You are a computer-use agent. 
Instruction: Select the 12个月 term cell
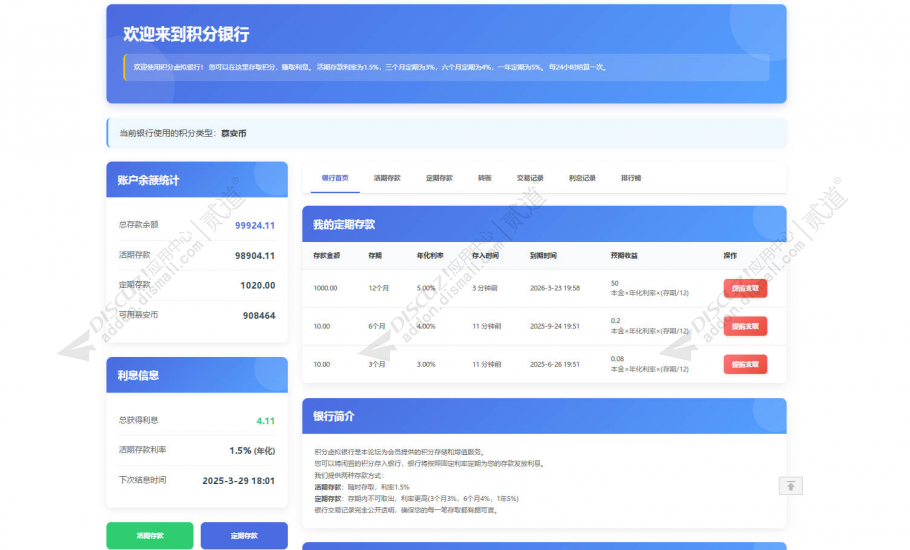click(378, 288)
